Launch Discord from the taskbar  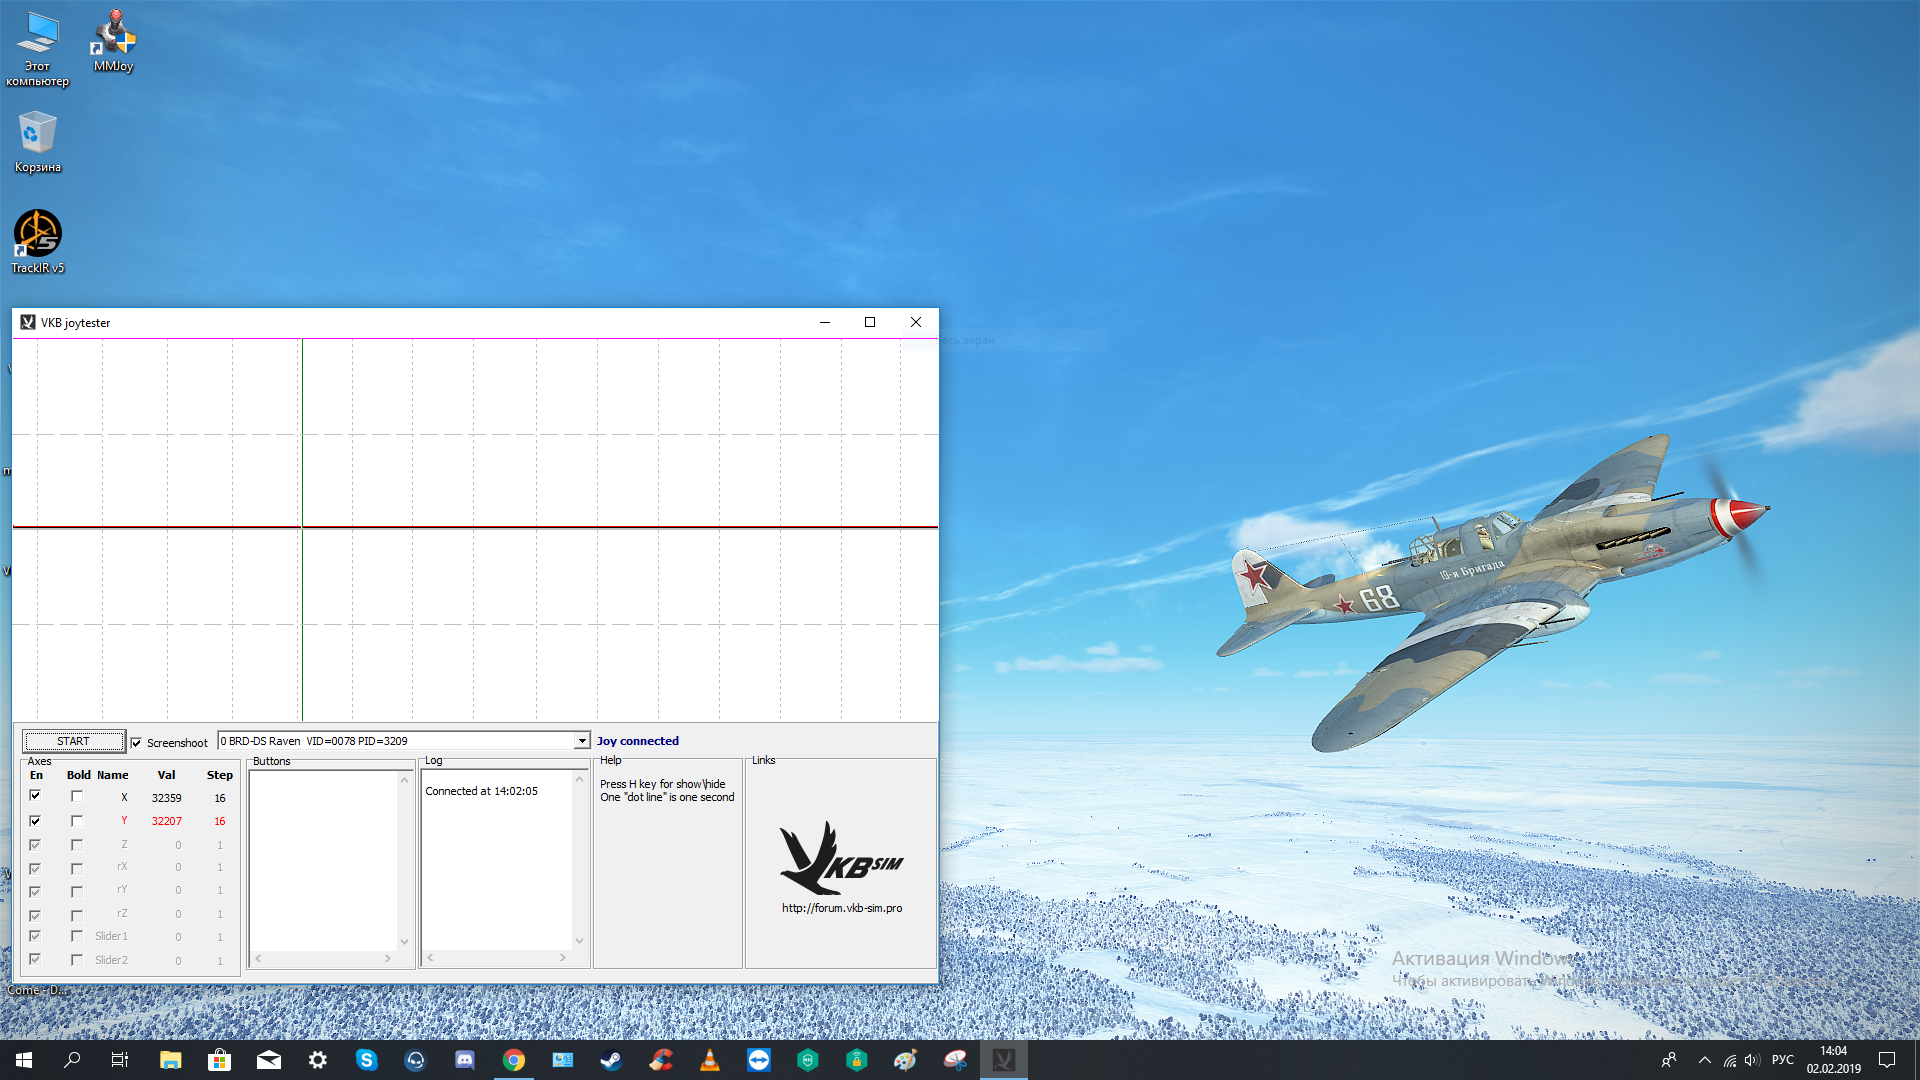pos(465,1060)
